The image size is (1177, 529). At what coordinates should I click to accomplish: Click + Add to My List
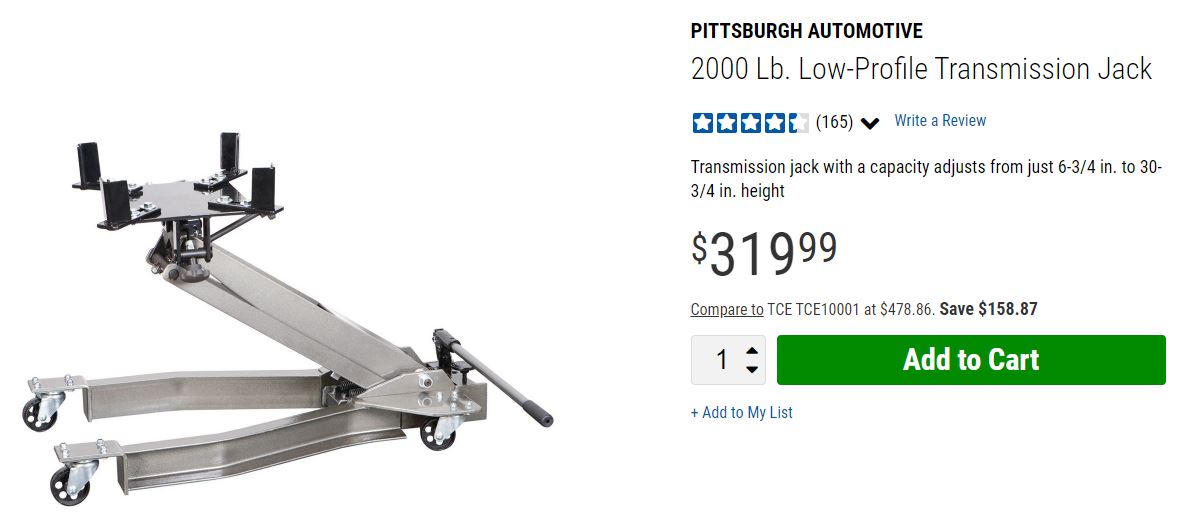point(741,413)
